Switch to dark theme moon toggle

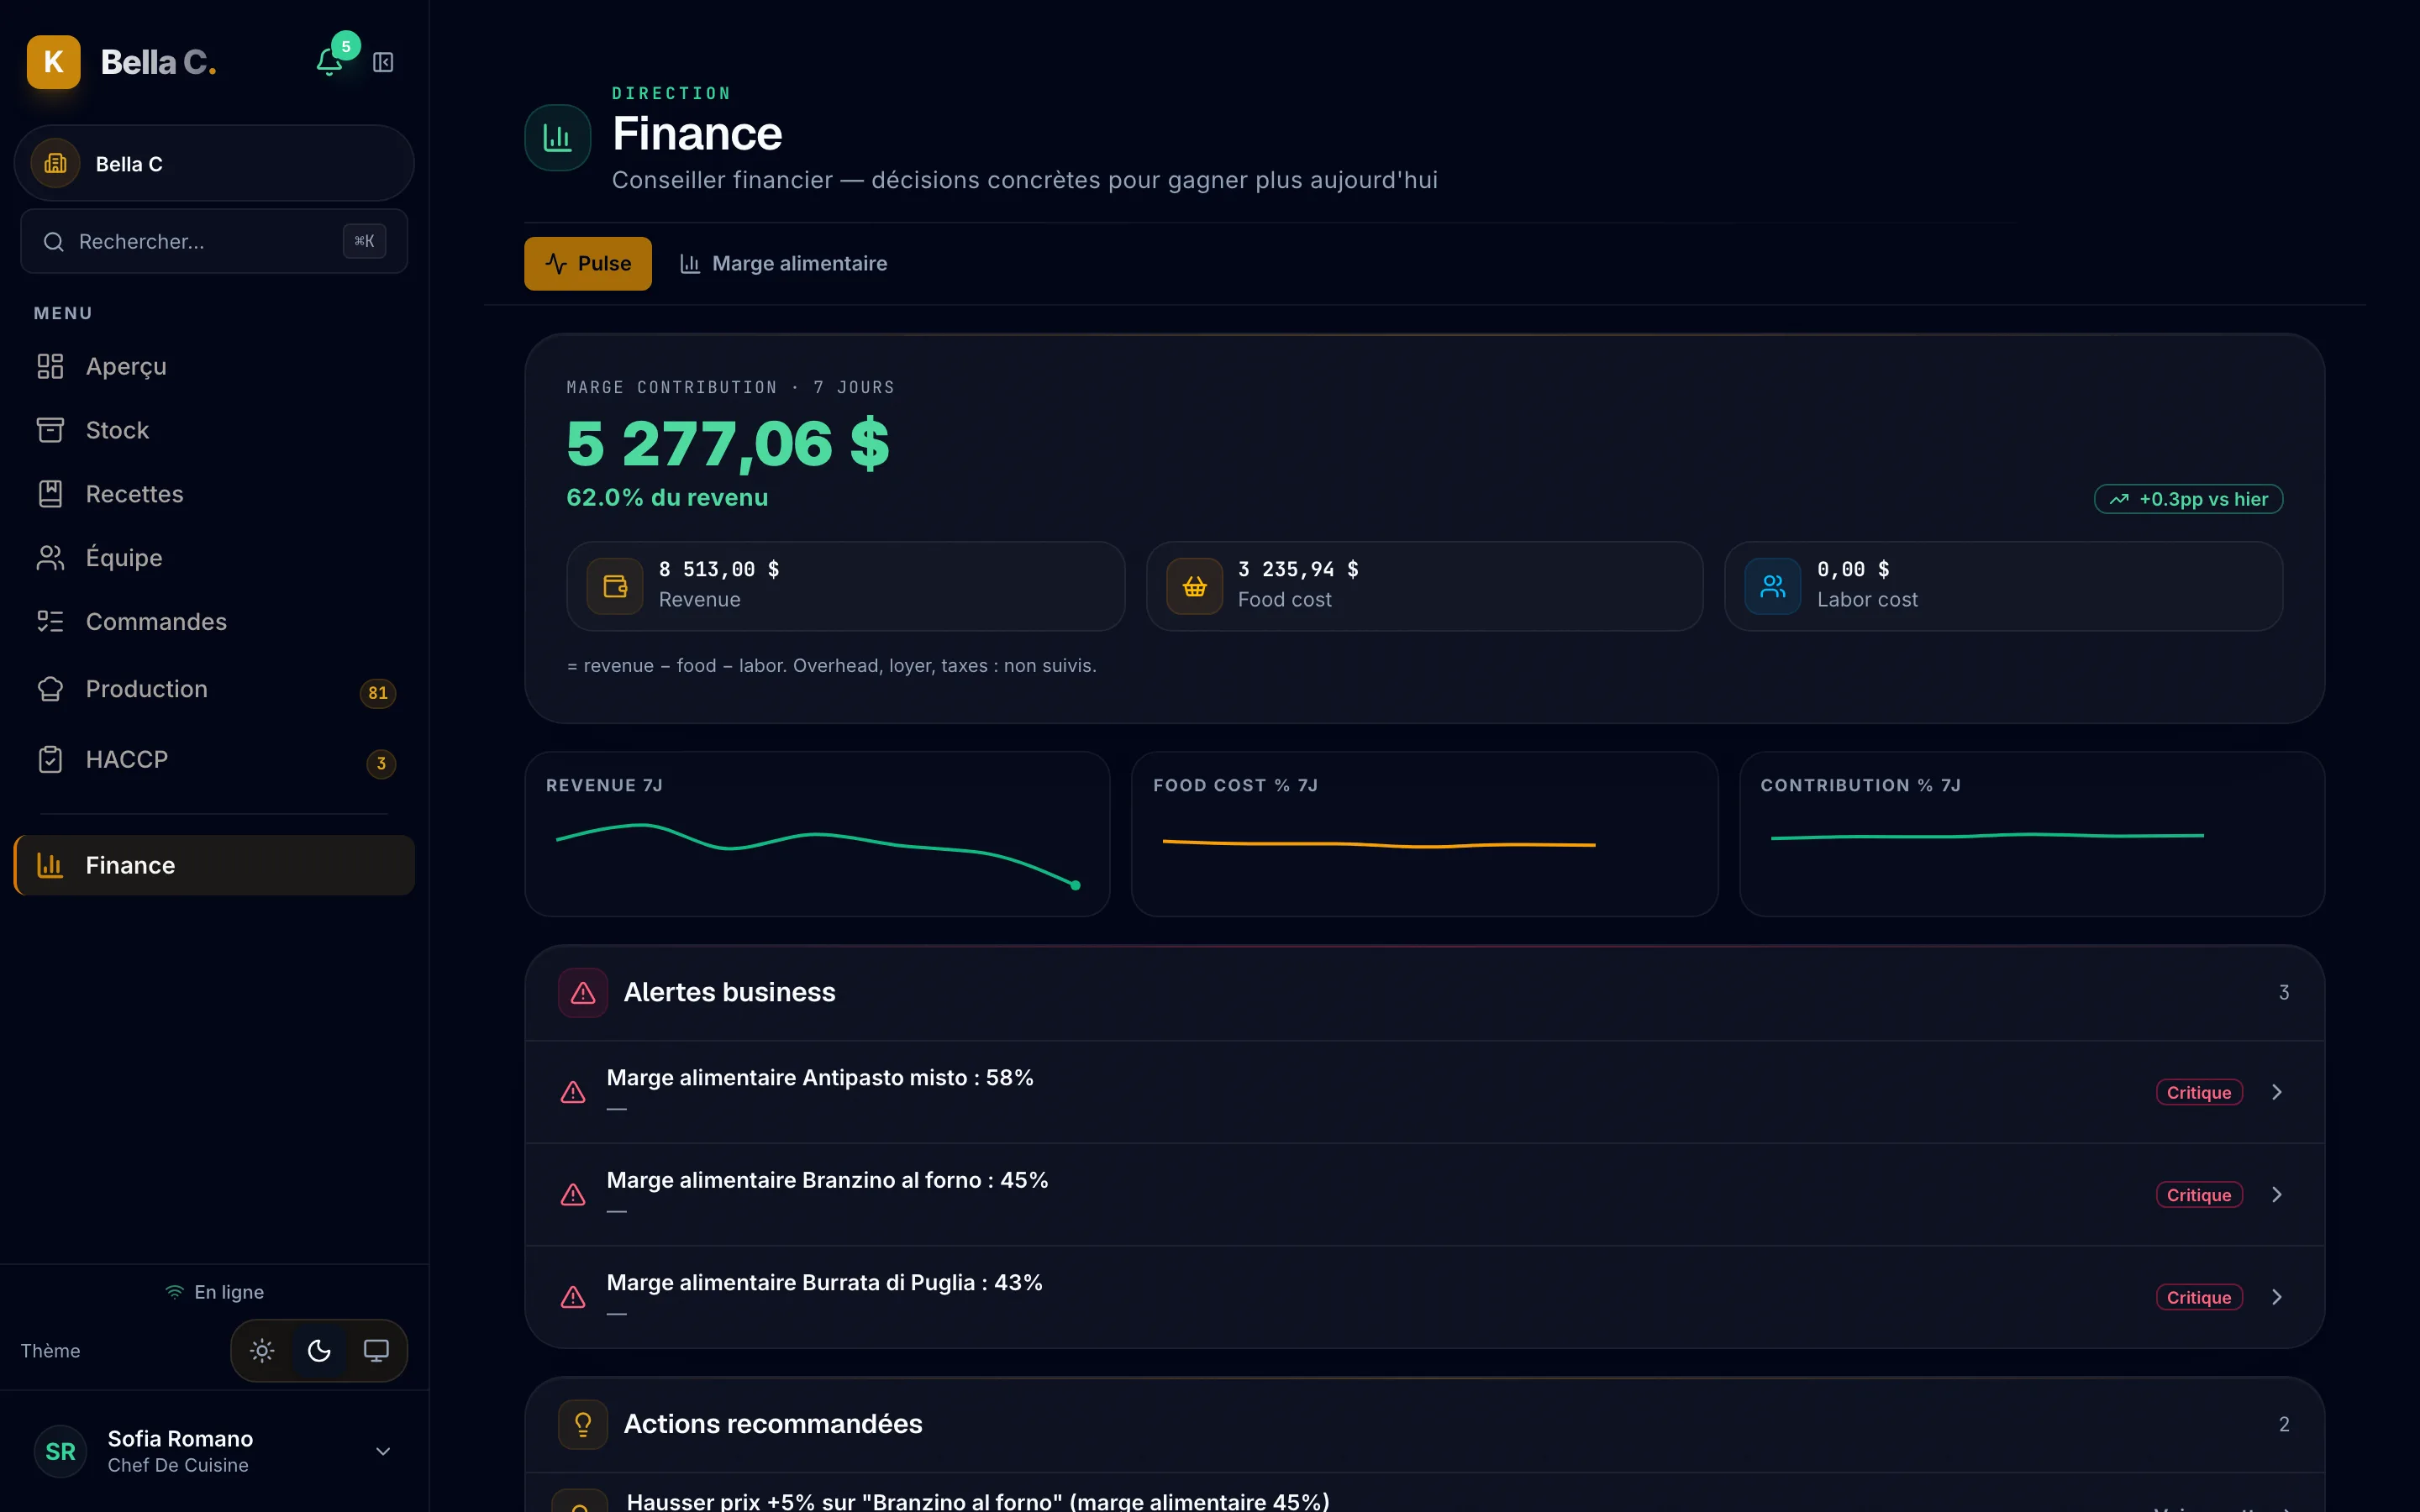(319, 1351)
